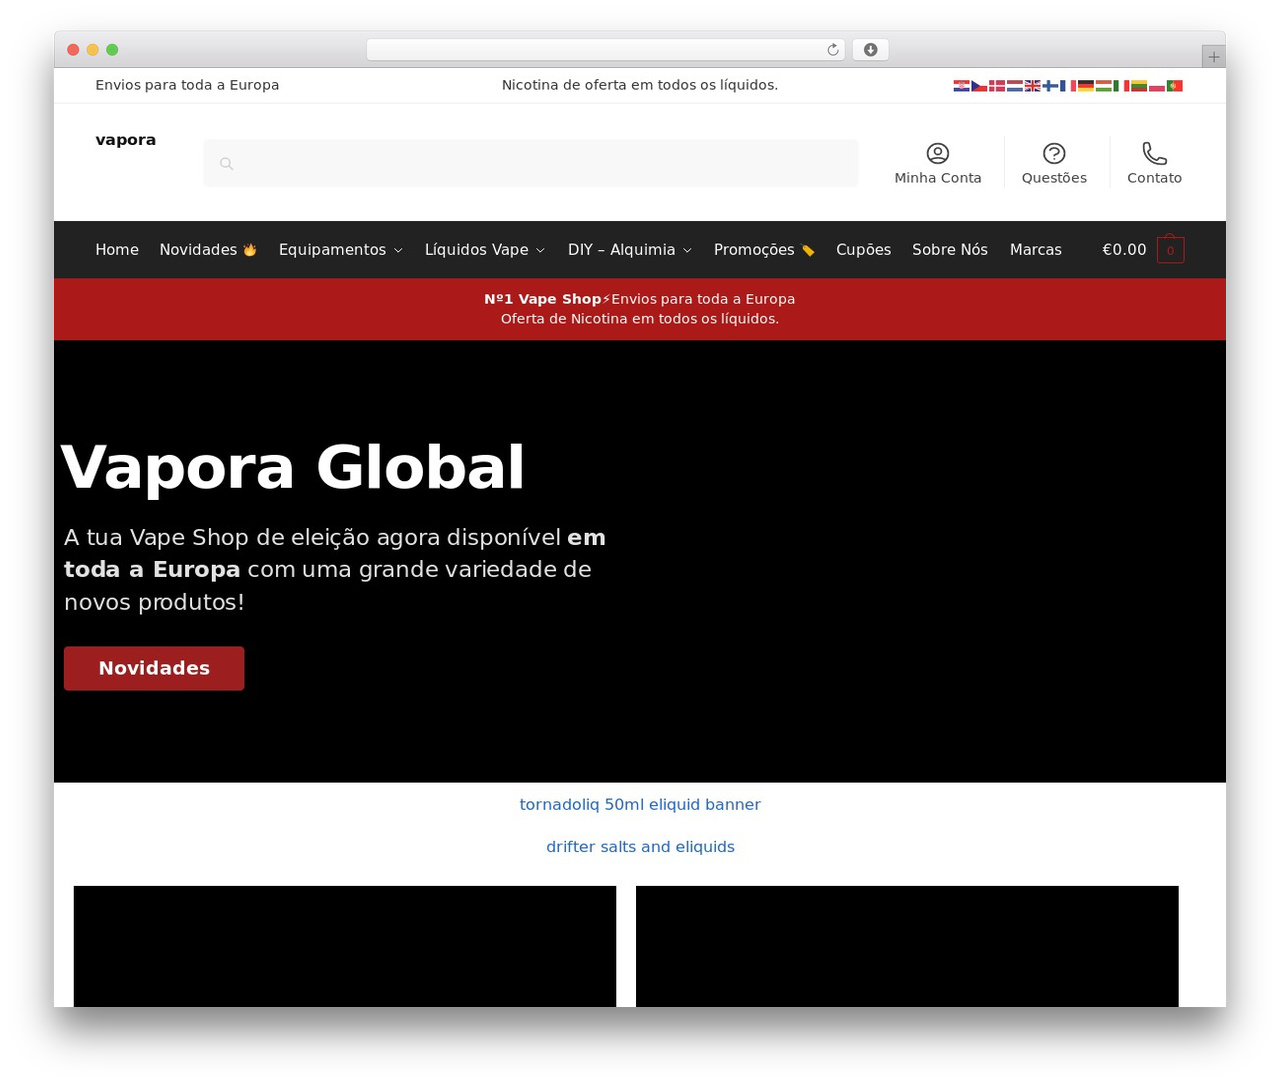Viewport: 1280px width, 1084px height.
Task: Click the vapora site logo
Action: pos(126,140)
